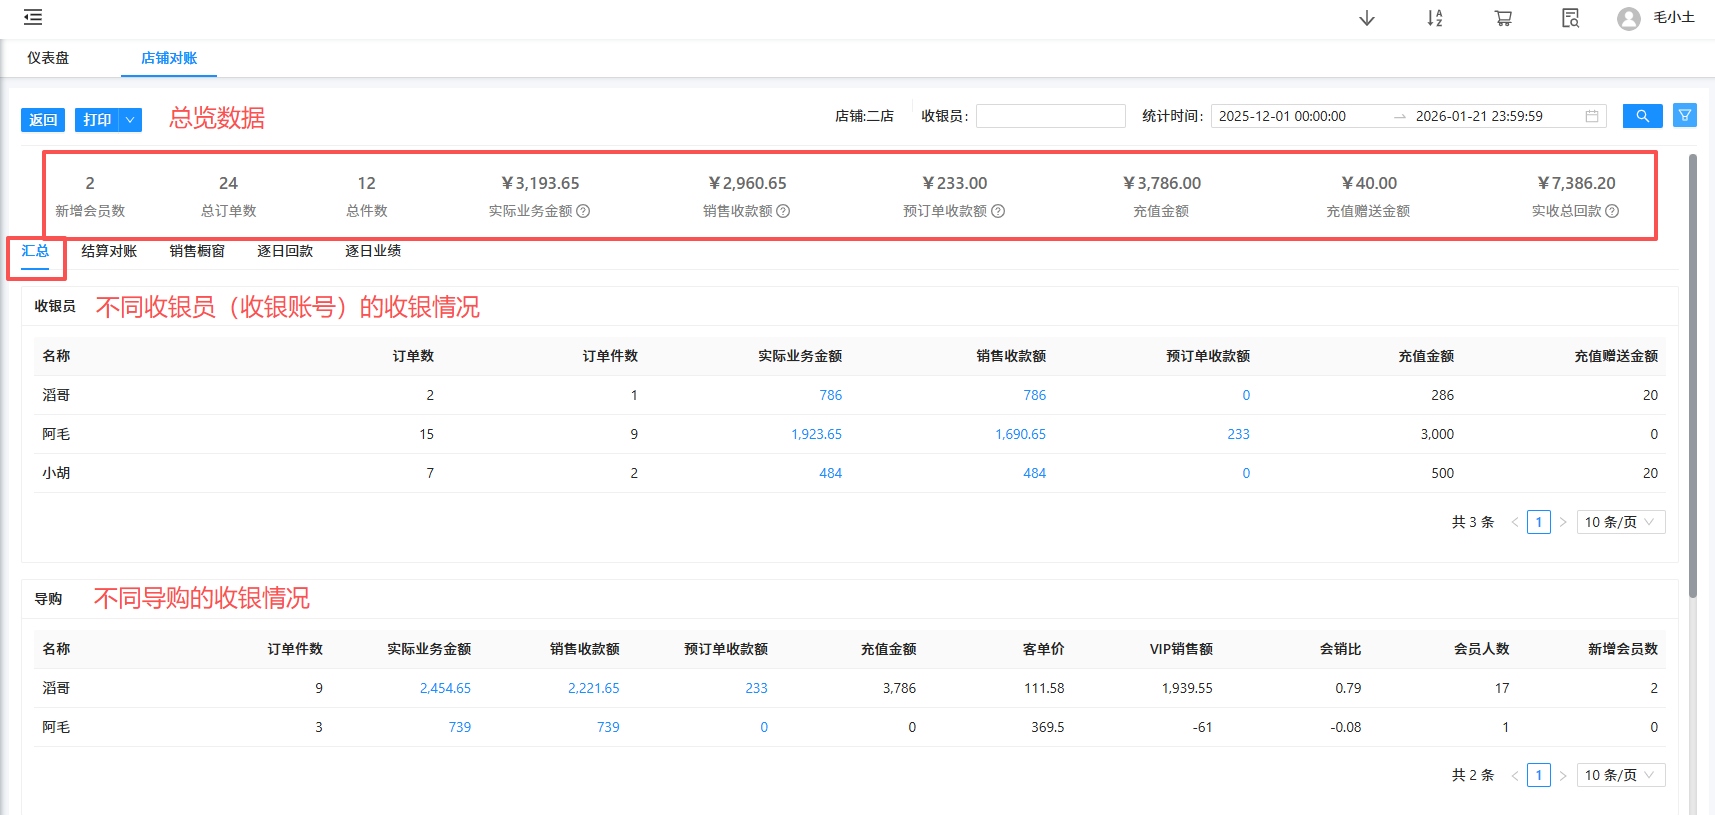This screenshot has width=1715, height=815.
Task: Open page size dropdown in 收银员 table
Action: (x=1620, y=522)
